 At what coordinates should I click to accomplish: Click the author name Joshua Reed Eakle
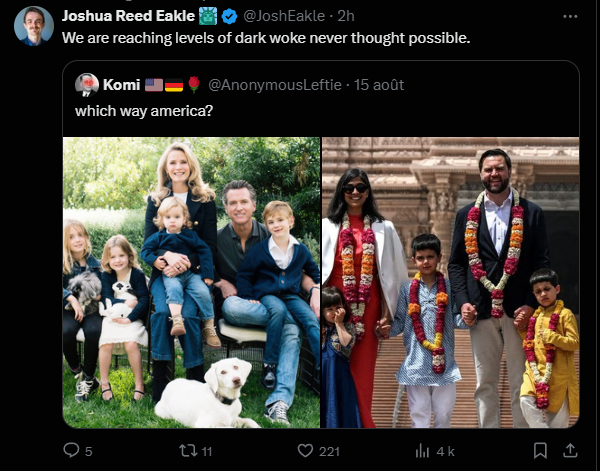point(128,16)
